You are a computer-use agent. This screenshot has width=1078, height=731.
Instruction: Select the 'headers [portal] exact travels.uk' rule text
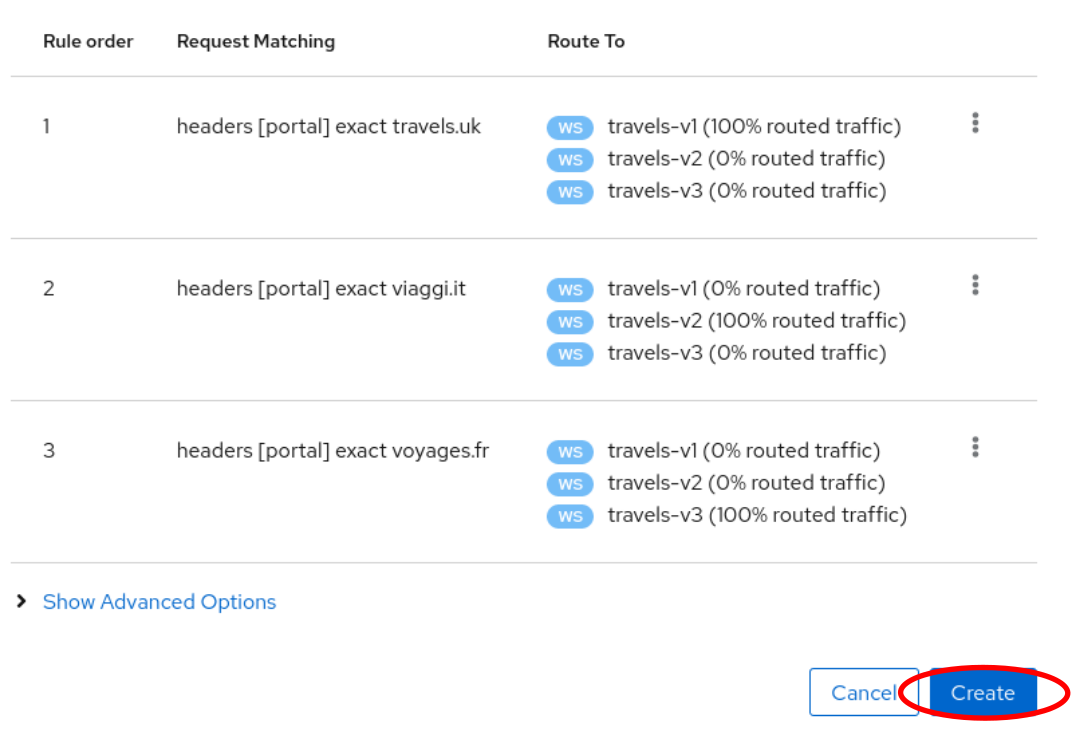click(329, 126)
